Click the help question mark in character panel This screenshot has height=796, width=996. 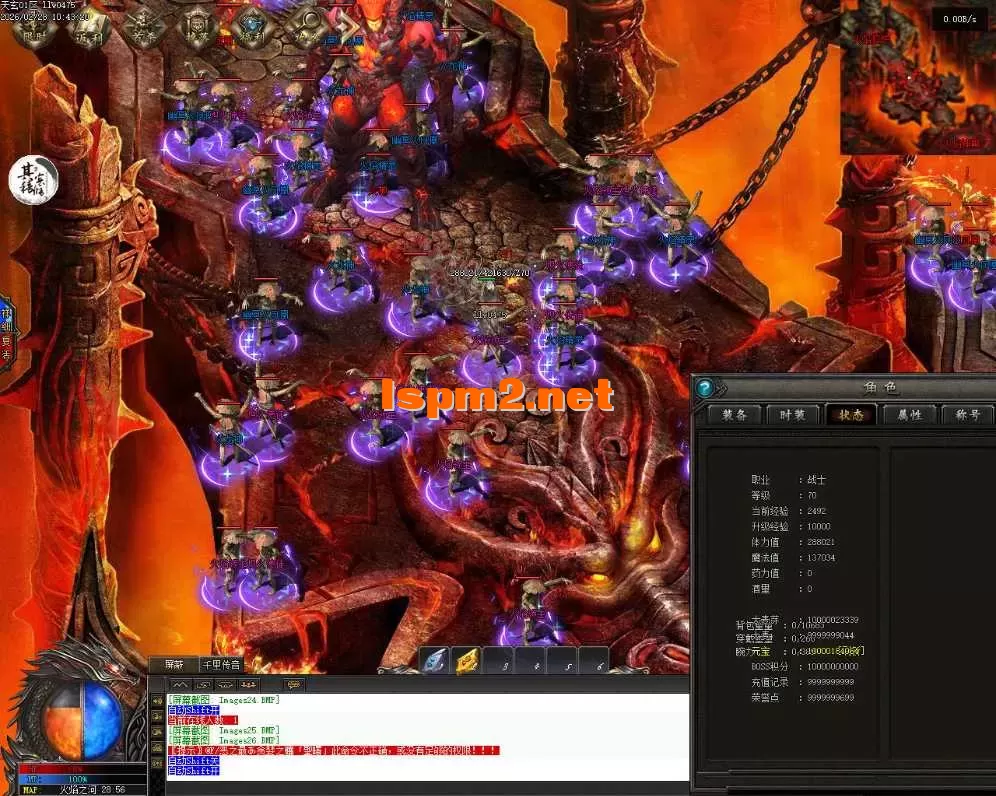click(x=705, y=388)
